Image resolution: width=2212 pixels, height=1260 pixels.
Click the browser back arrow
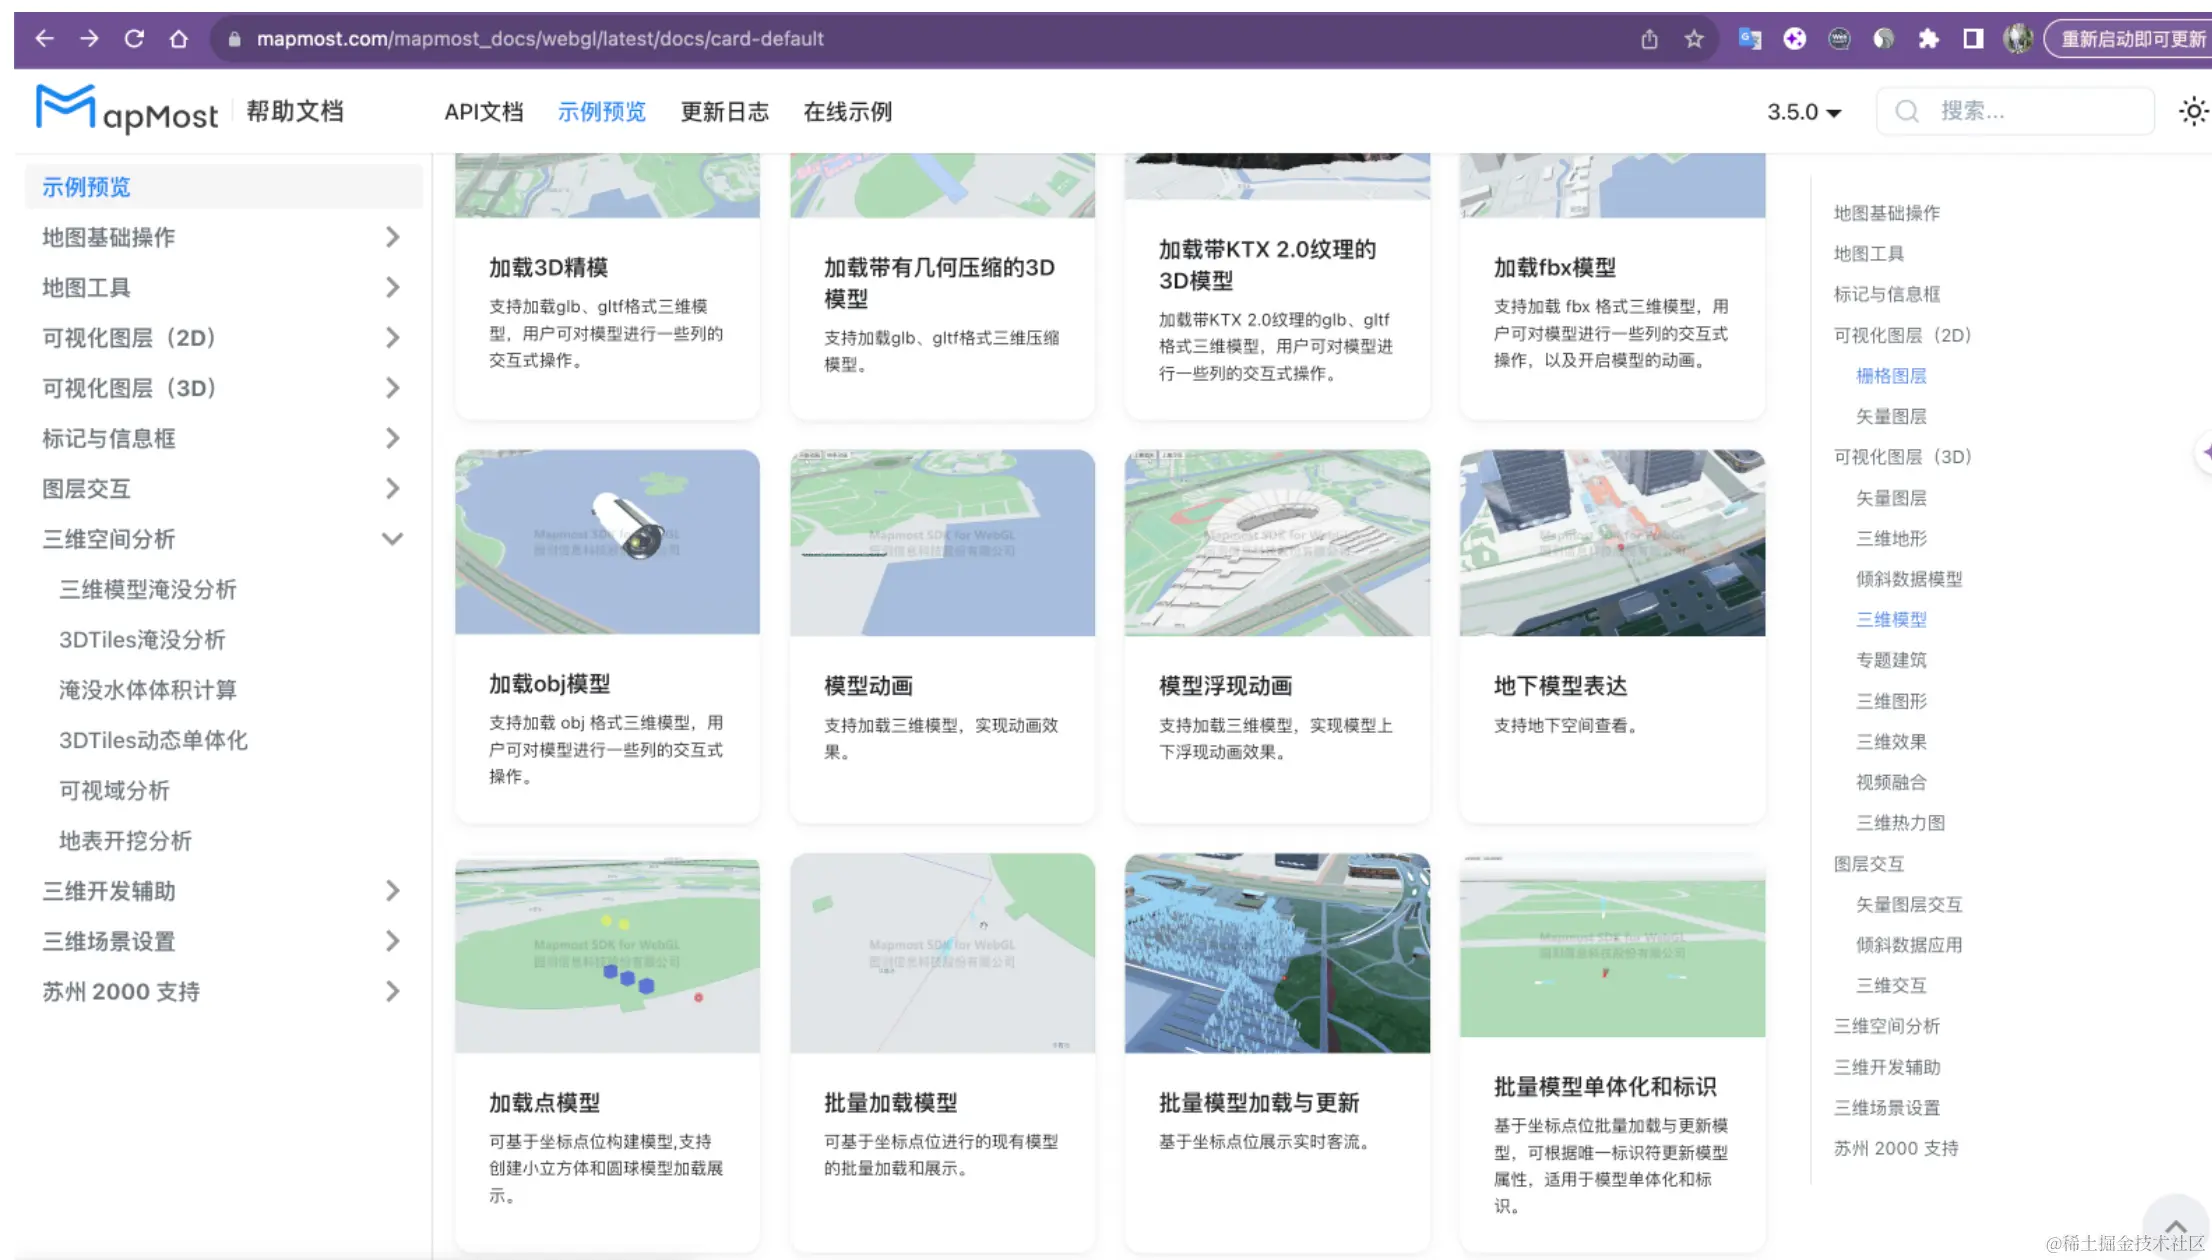pyautogui.click(x=44, y=39)
